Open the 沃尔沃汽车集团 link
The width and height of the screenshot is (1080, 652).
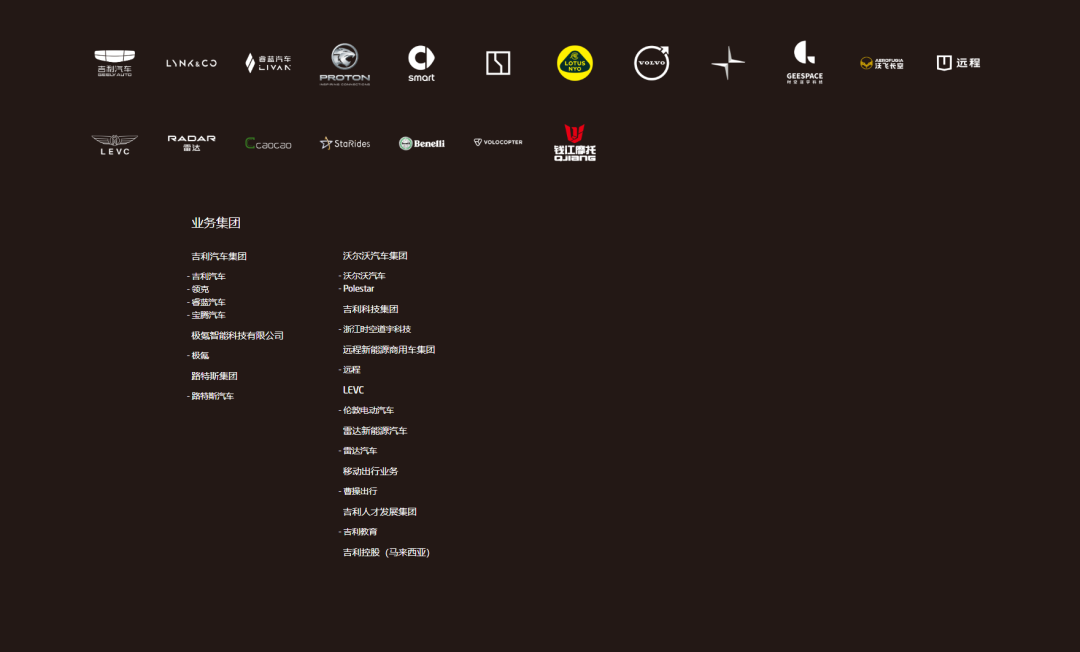375,255
